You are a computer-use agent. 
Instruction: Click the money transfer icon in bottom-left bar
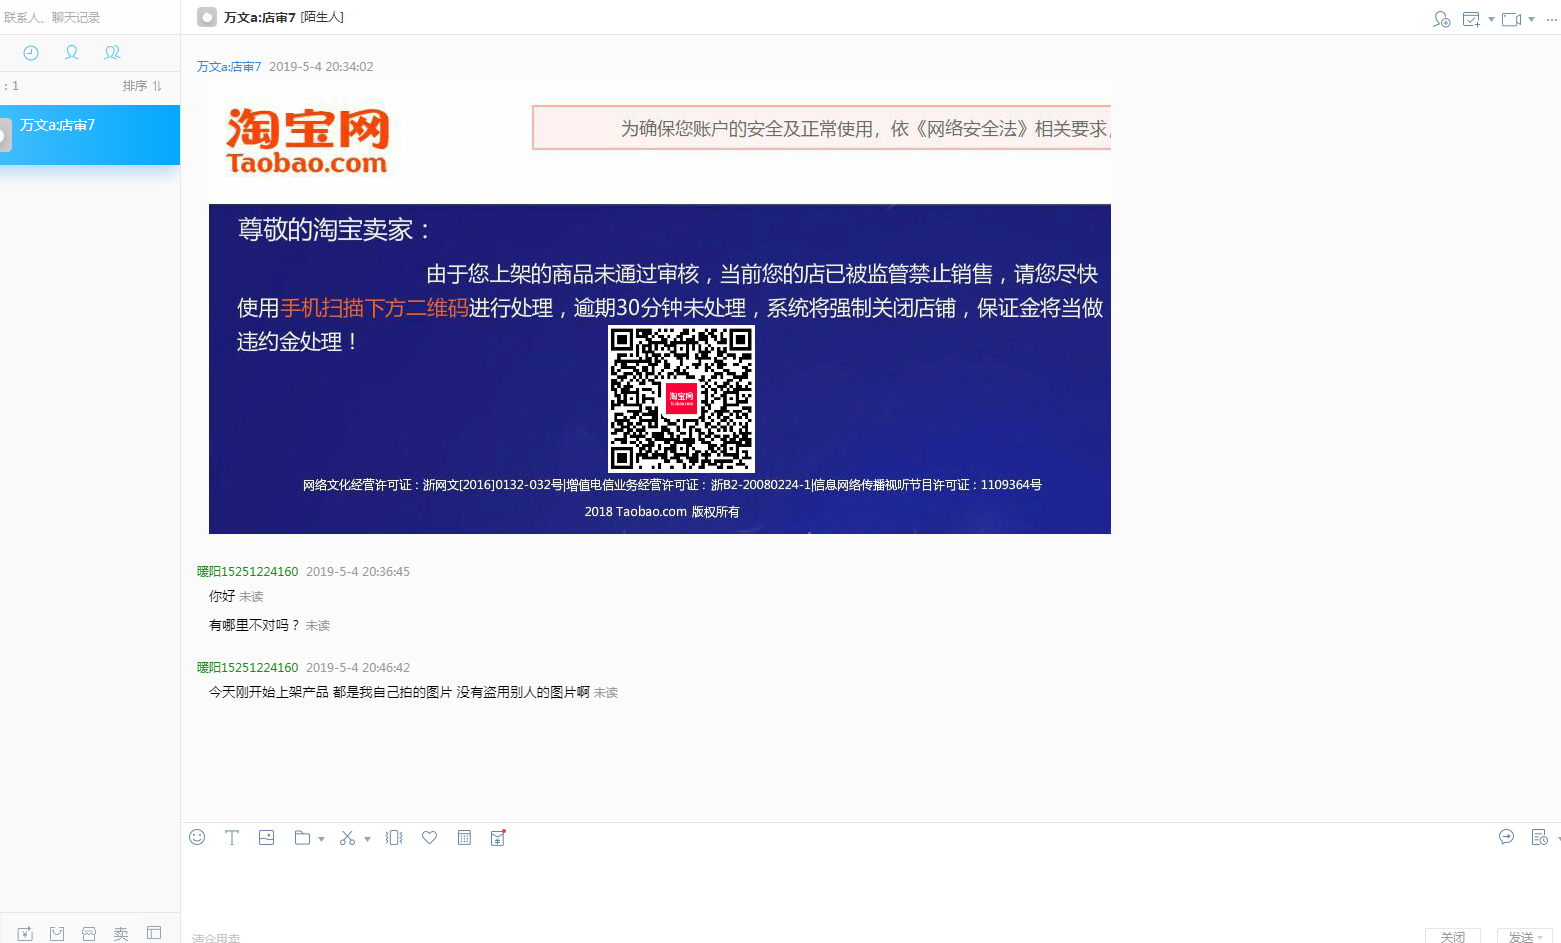[25, 933]
